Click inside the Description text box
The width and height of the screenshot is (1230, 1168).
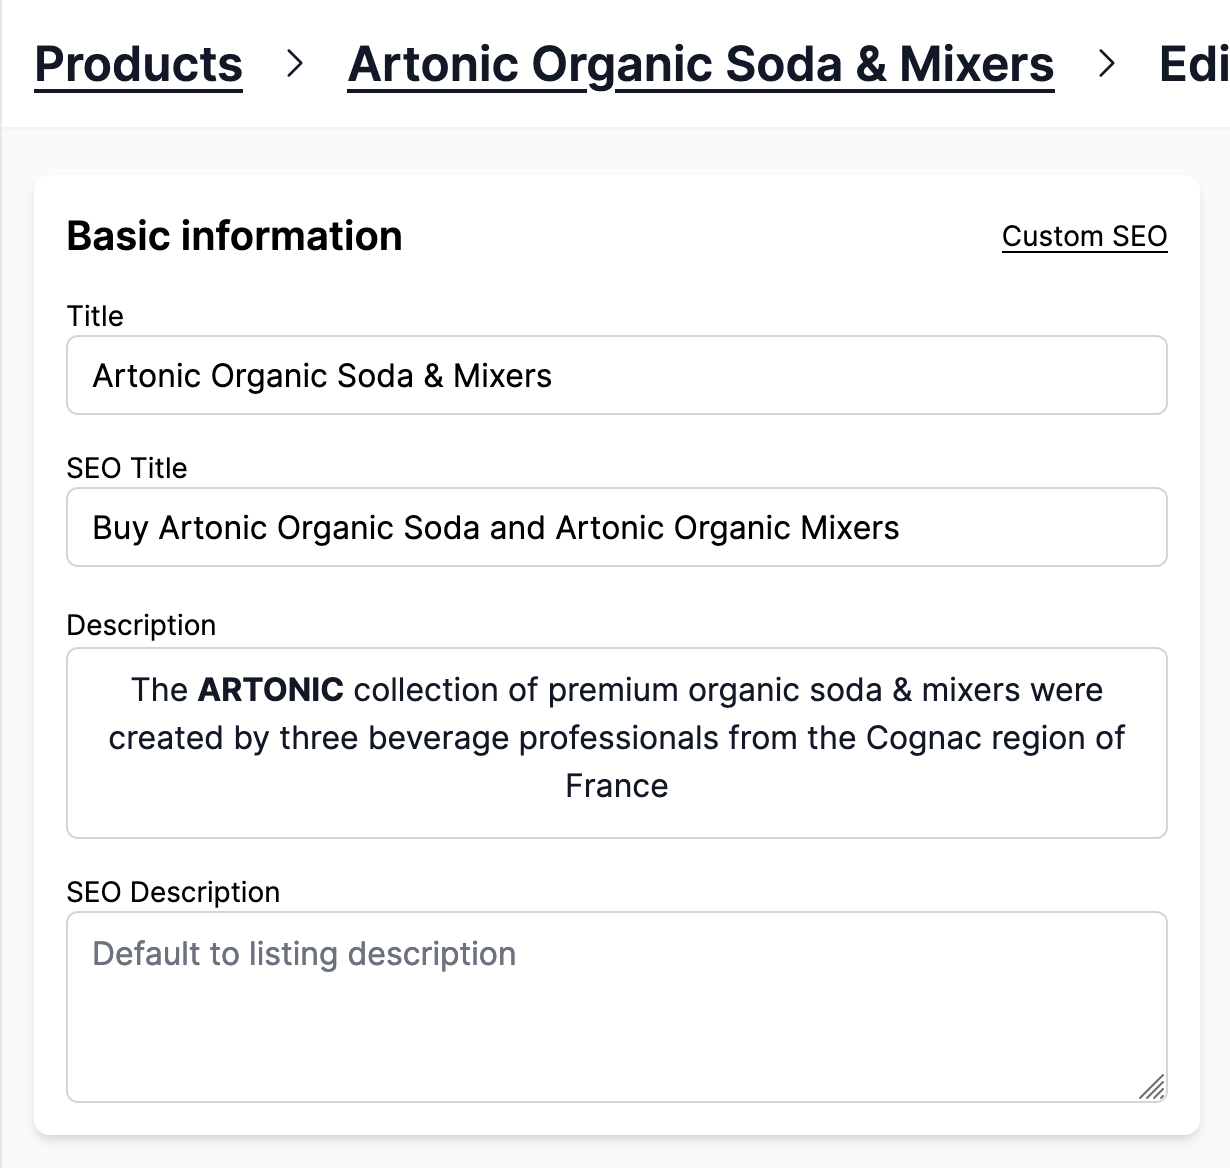pyautogui.click(x=616, y=740)
